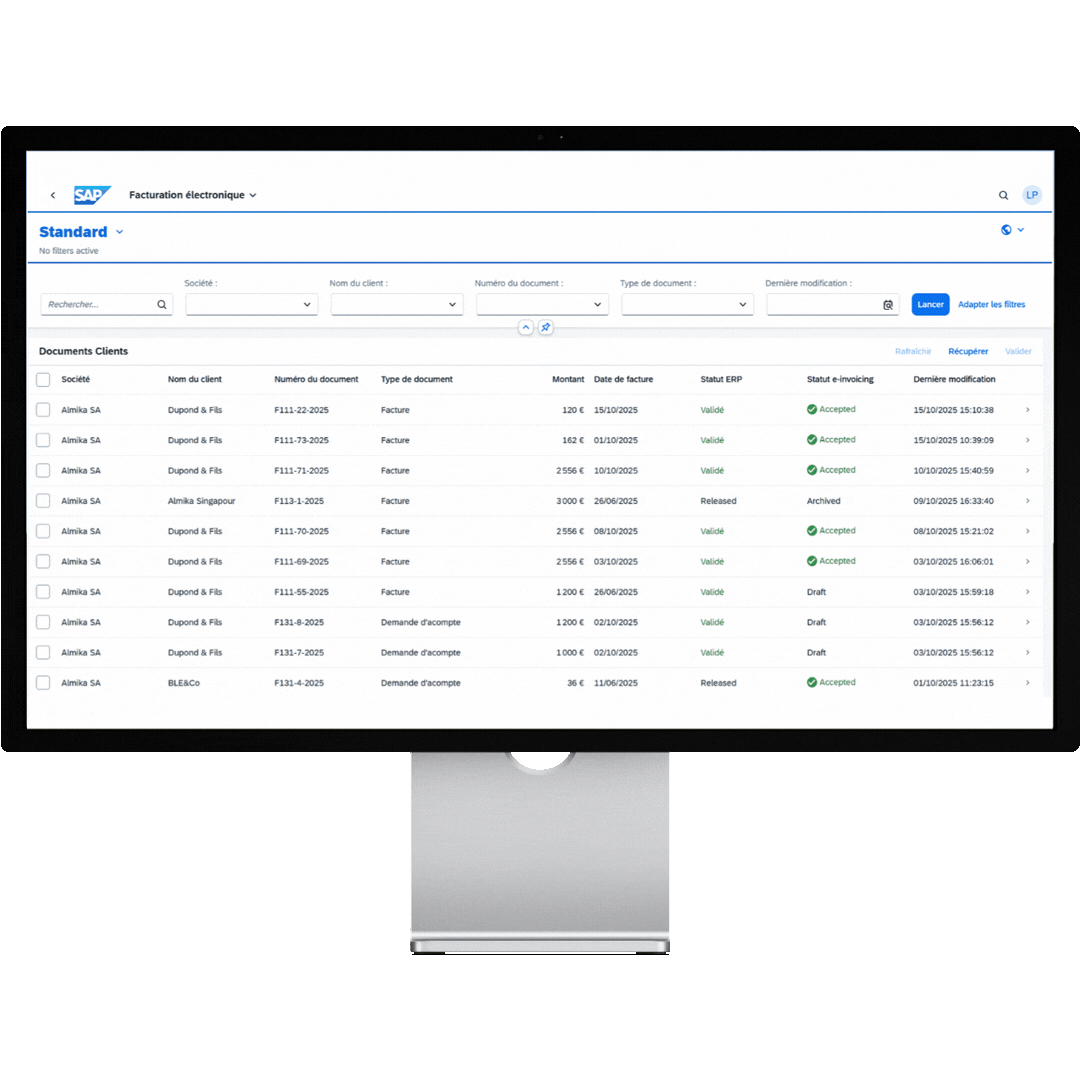
Task: Open the Facturation électronique menu
Action: tap(193, 195)
